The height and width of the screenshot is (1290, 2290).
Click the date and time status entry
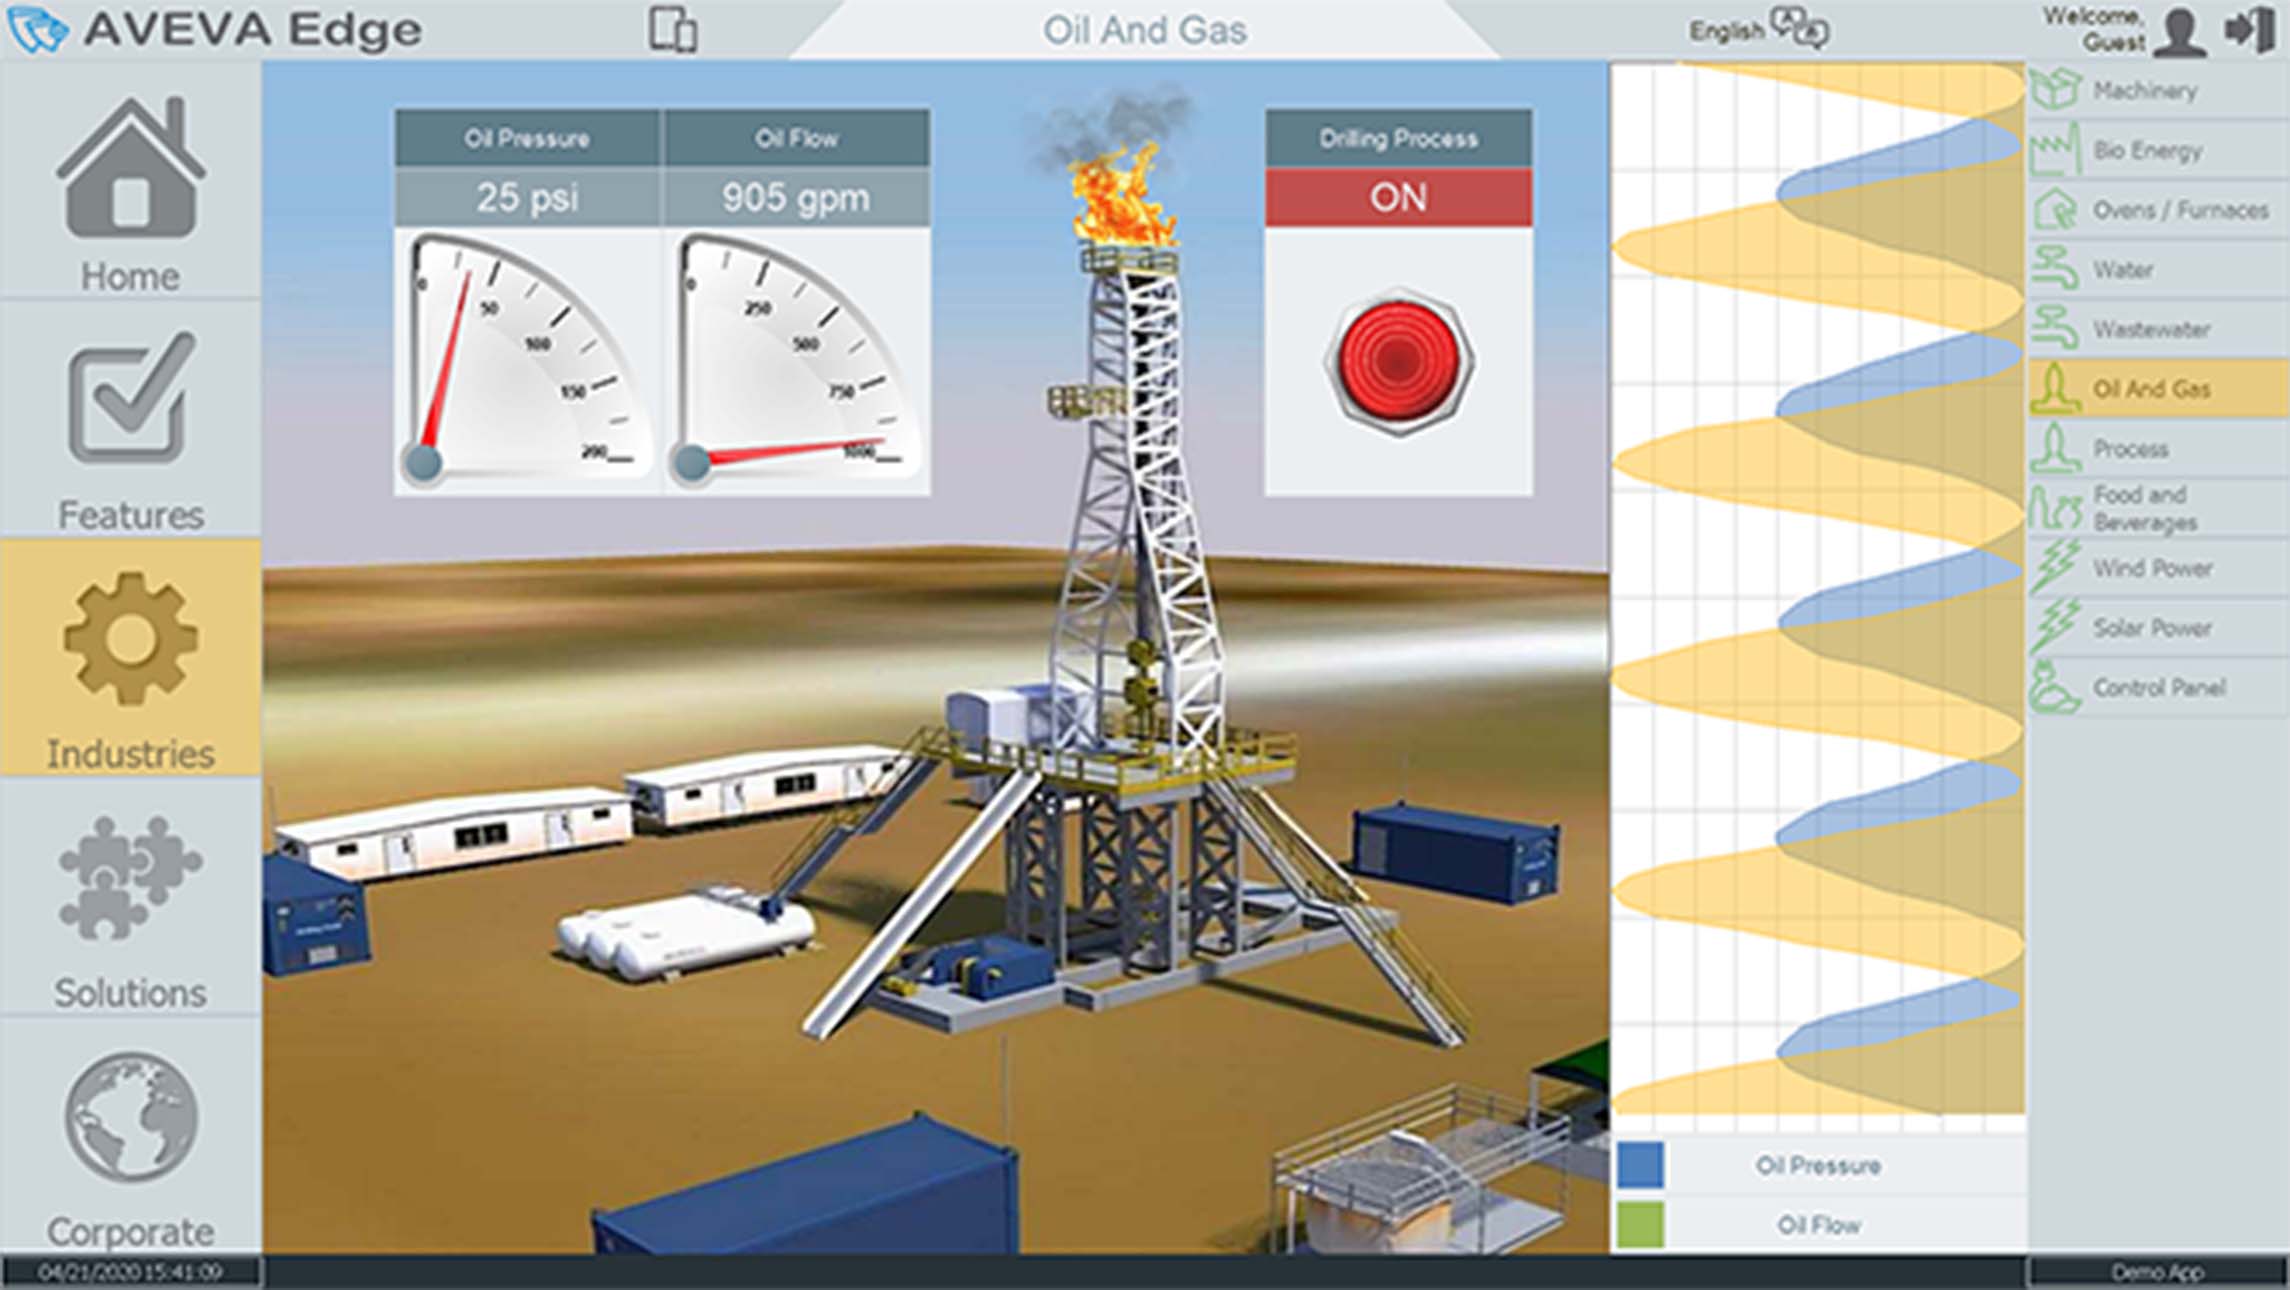tap(130, 1272)
